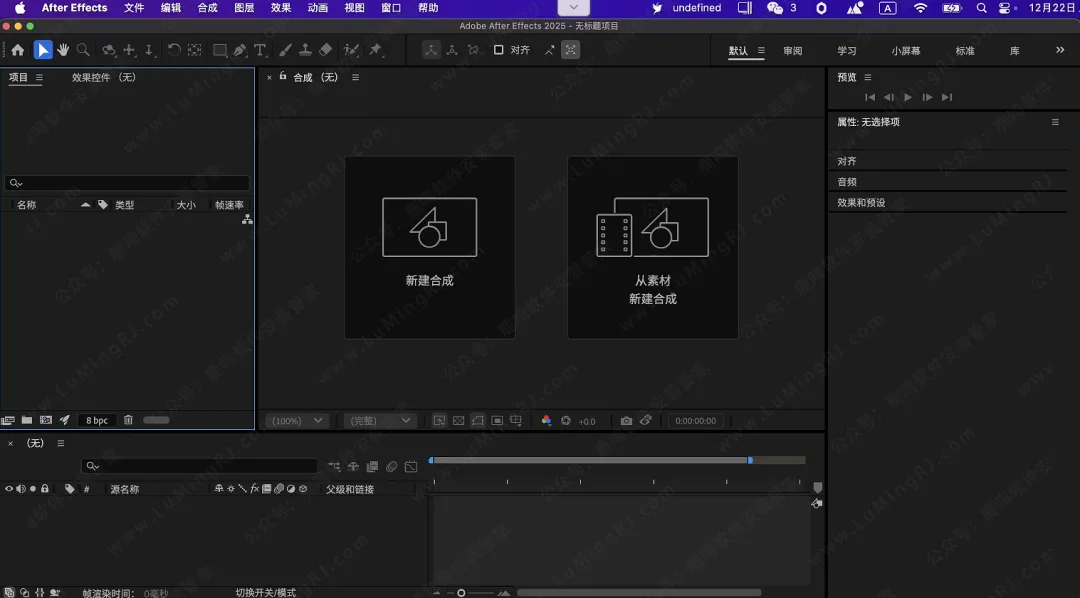The height and width of the screenshot is (598, 1080).
Task: Activate the Type text tool
Action: tap(261, 50)
